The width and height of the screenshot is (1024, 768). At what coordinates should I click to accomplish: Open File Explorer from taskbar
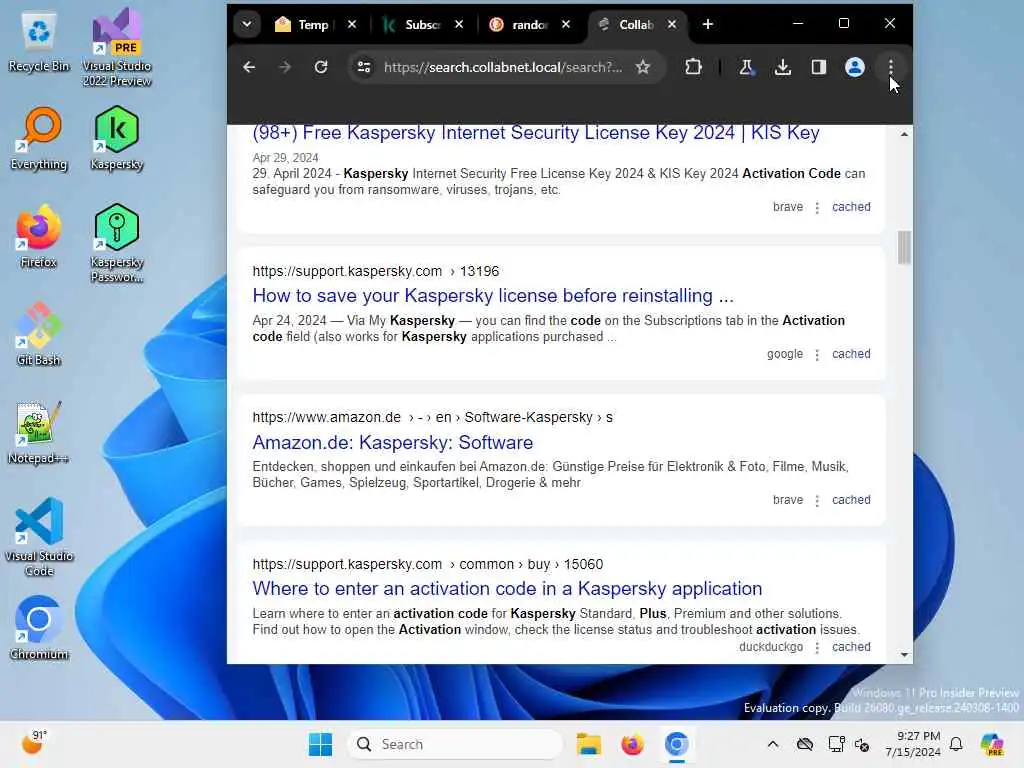point(588,744)
